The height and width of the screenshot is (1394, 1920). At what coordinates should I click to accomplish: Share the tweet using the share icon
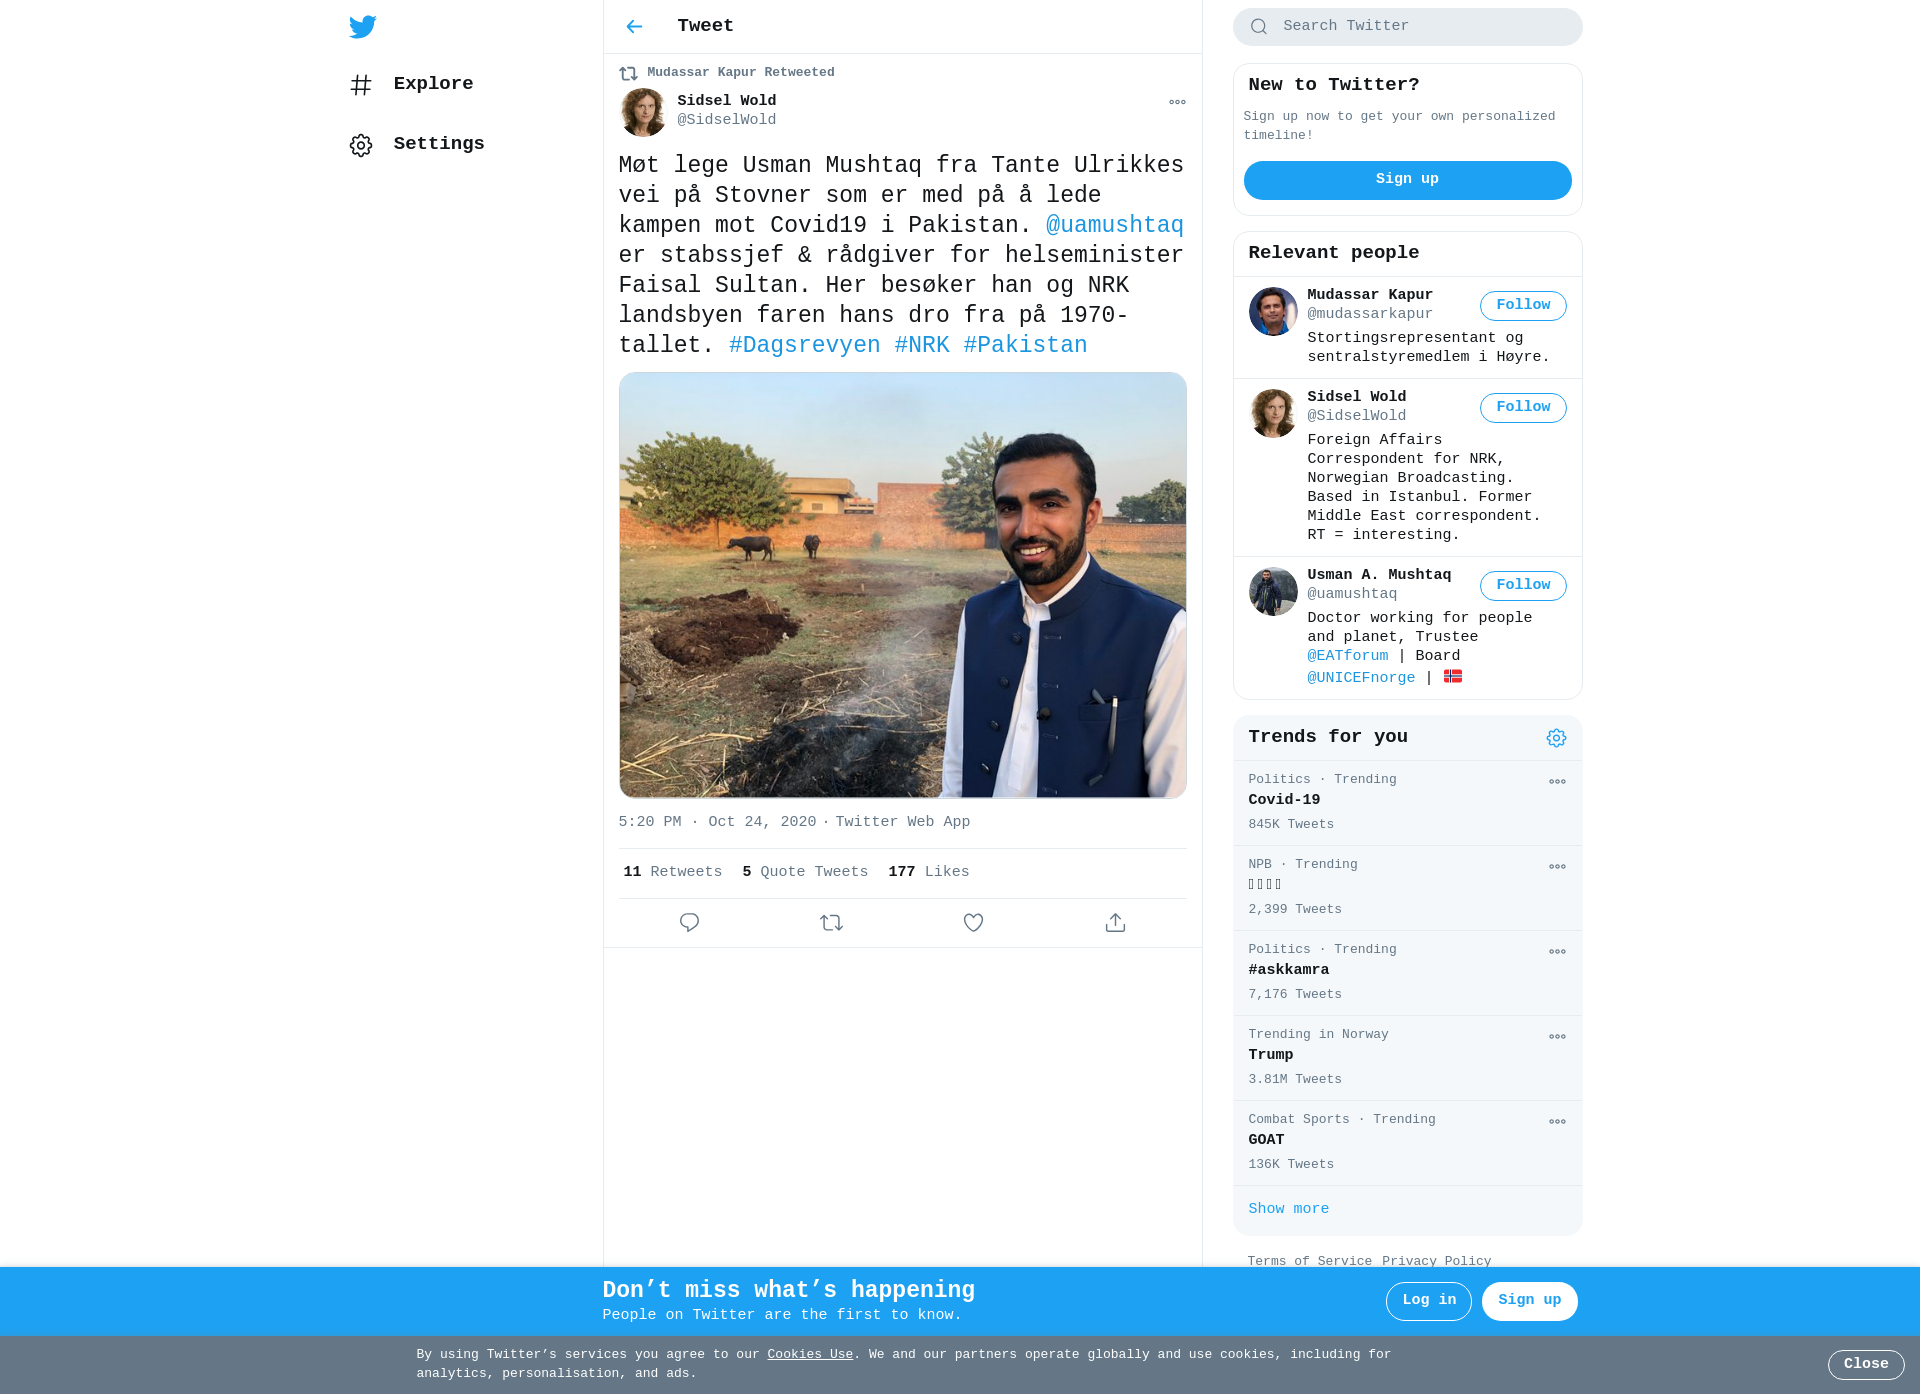(1115, 923)
